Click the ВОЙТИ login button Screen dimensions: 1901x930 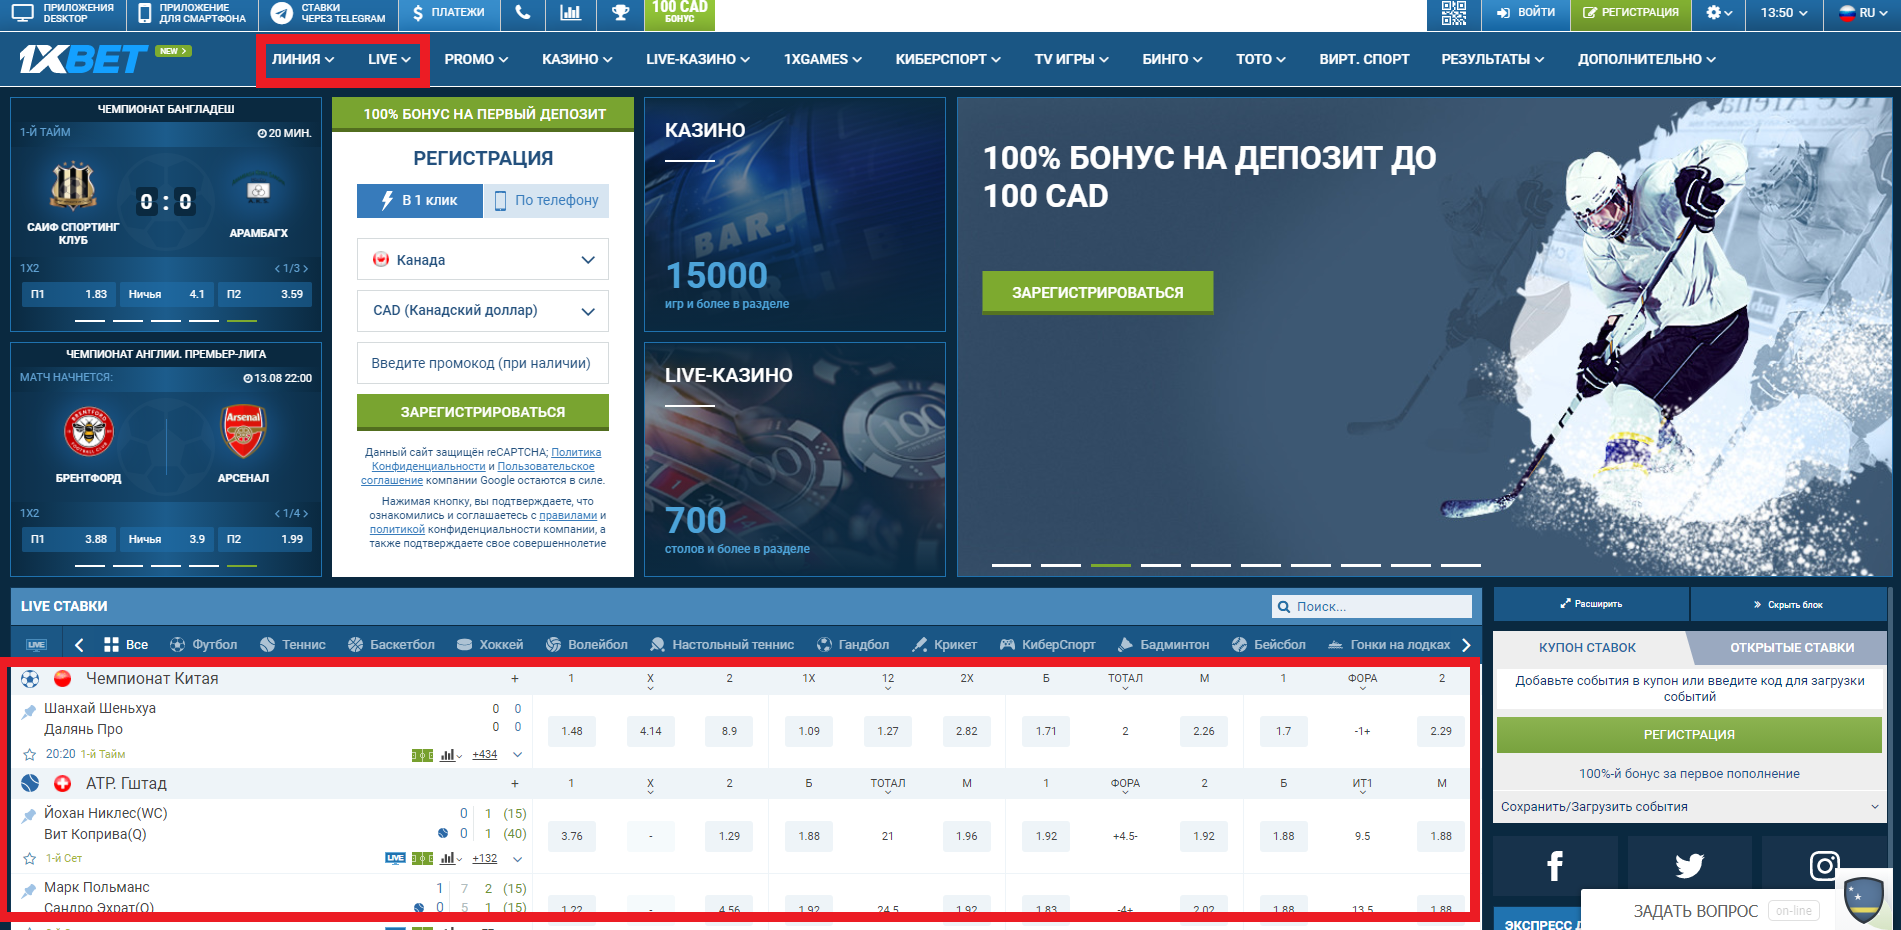click(1526, 13)
